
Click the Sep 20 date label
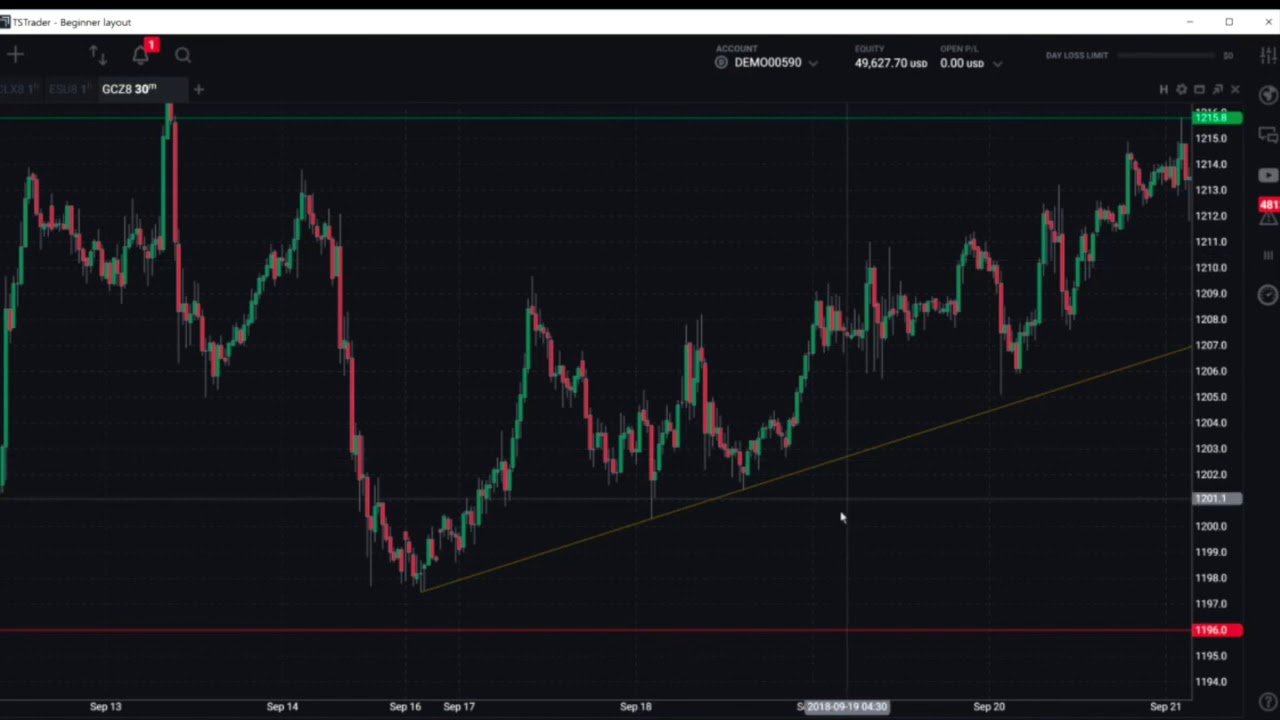[989, 706]
